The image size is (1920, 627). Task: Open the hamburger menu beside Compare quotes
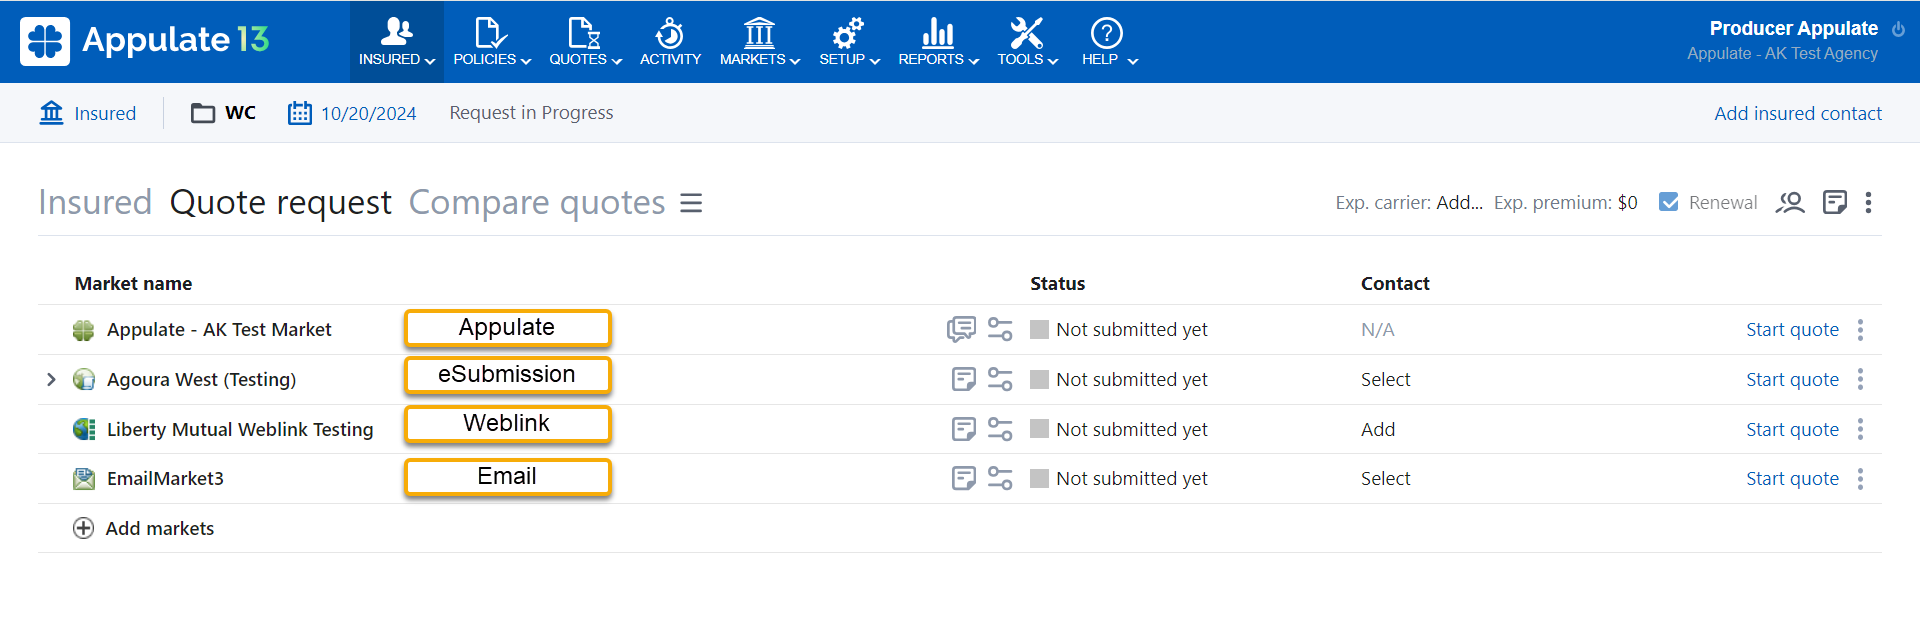coord(691,203)
